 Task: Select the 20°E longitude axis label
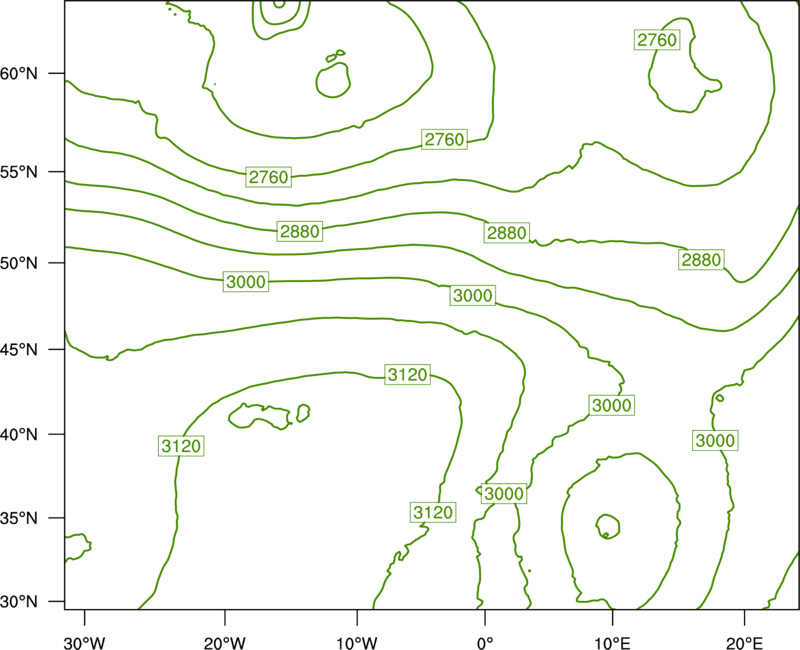pos(744,643)
